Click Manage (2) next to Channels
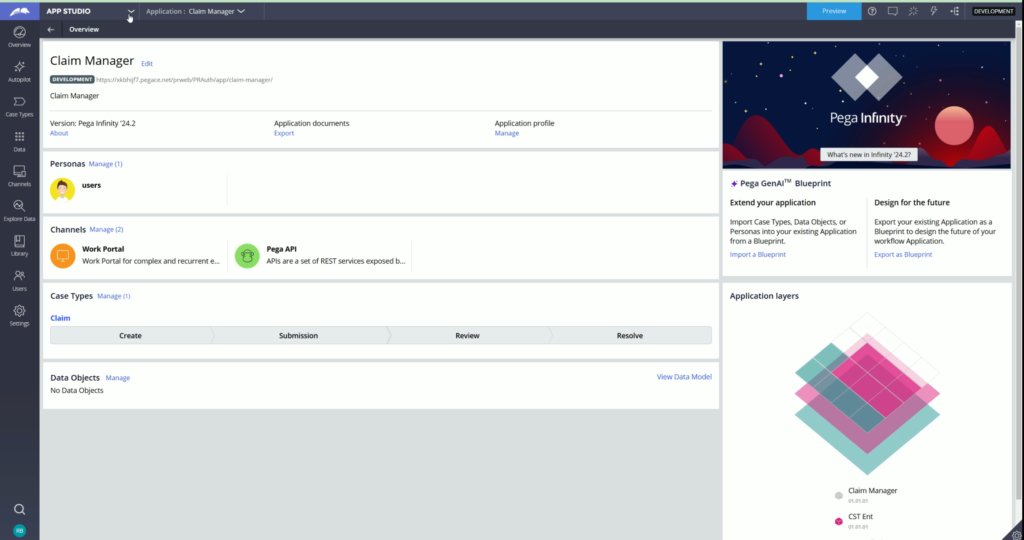The height and width of the screenshot is (540, 1024). coord(106,230)
